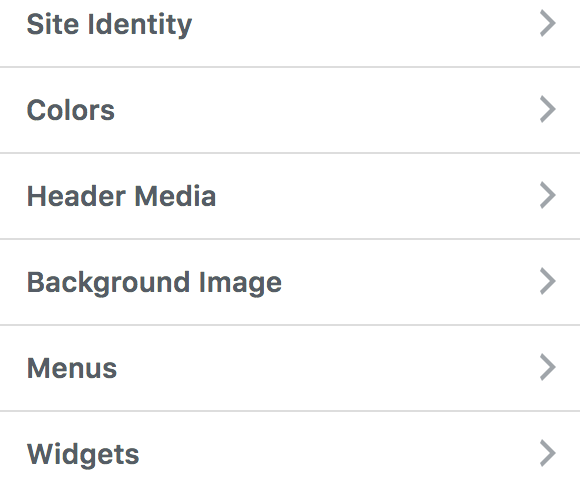The width and height of the screenshot is (580, 480).
Task: Select the Header Media label
Action: 121,196
